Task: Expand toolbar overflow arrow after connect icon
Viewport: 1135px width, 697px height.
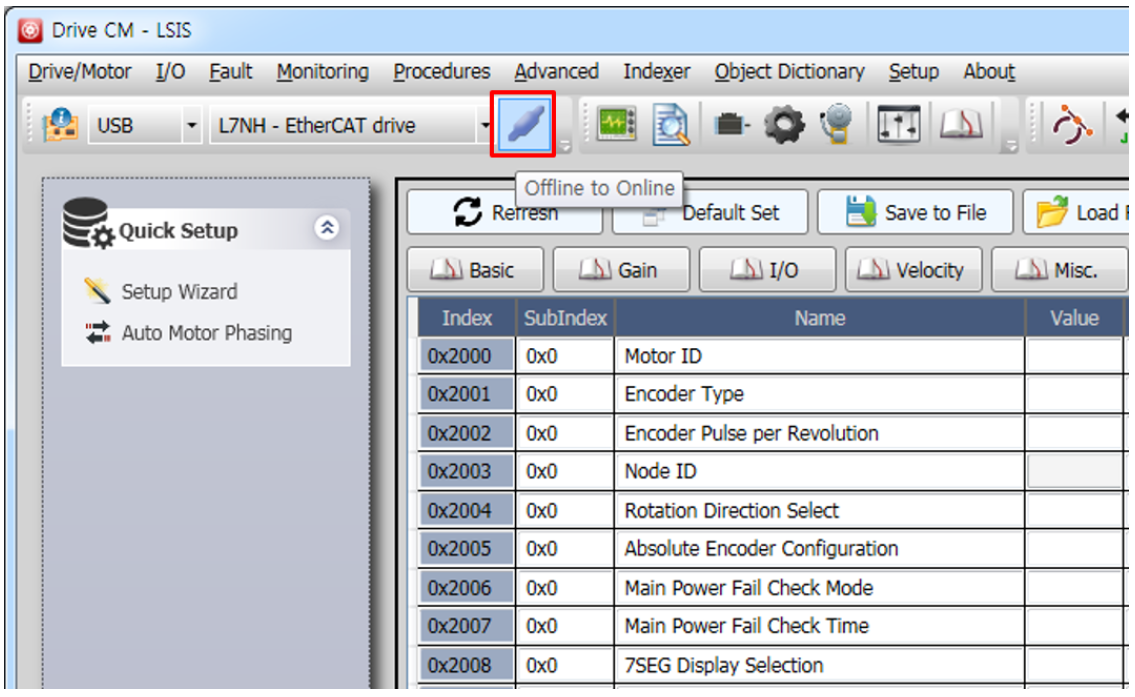Action: (x=565, y=147)
